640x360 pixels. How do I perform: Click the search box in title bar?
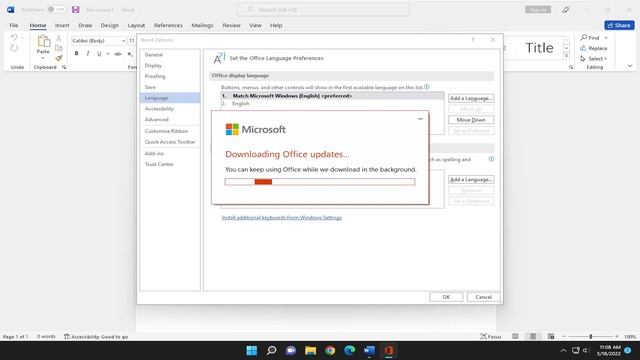[x=324, y=9]
